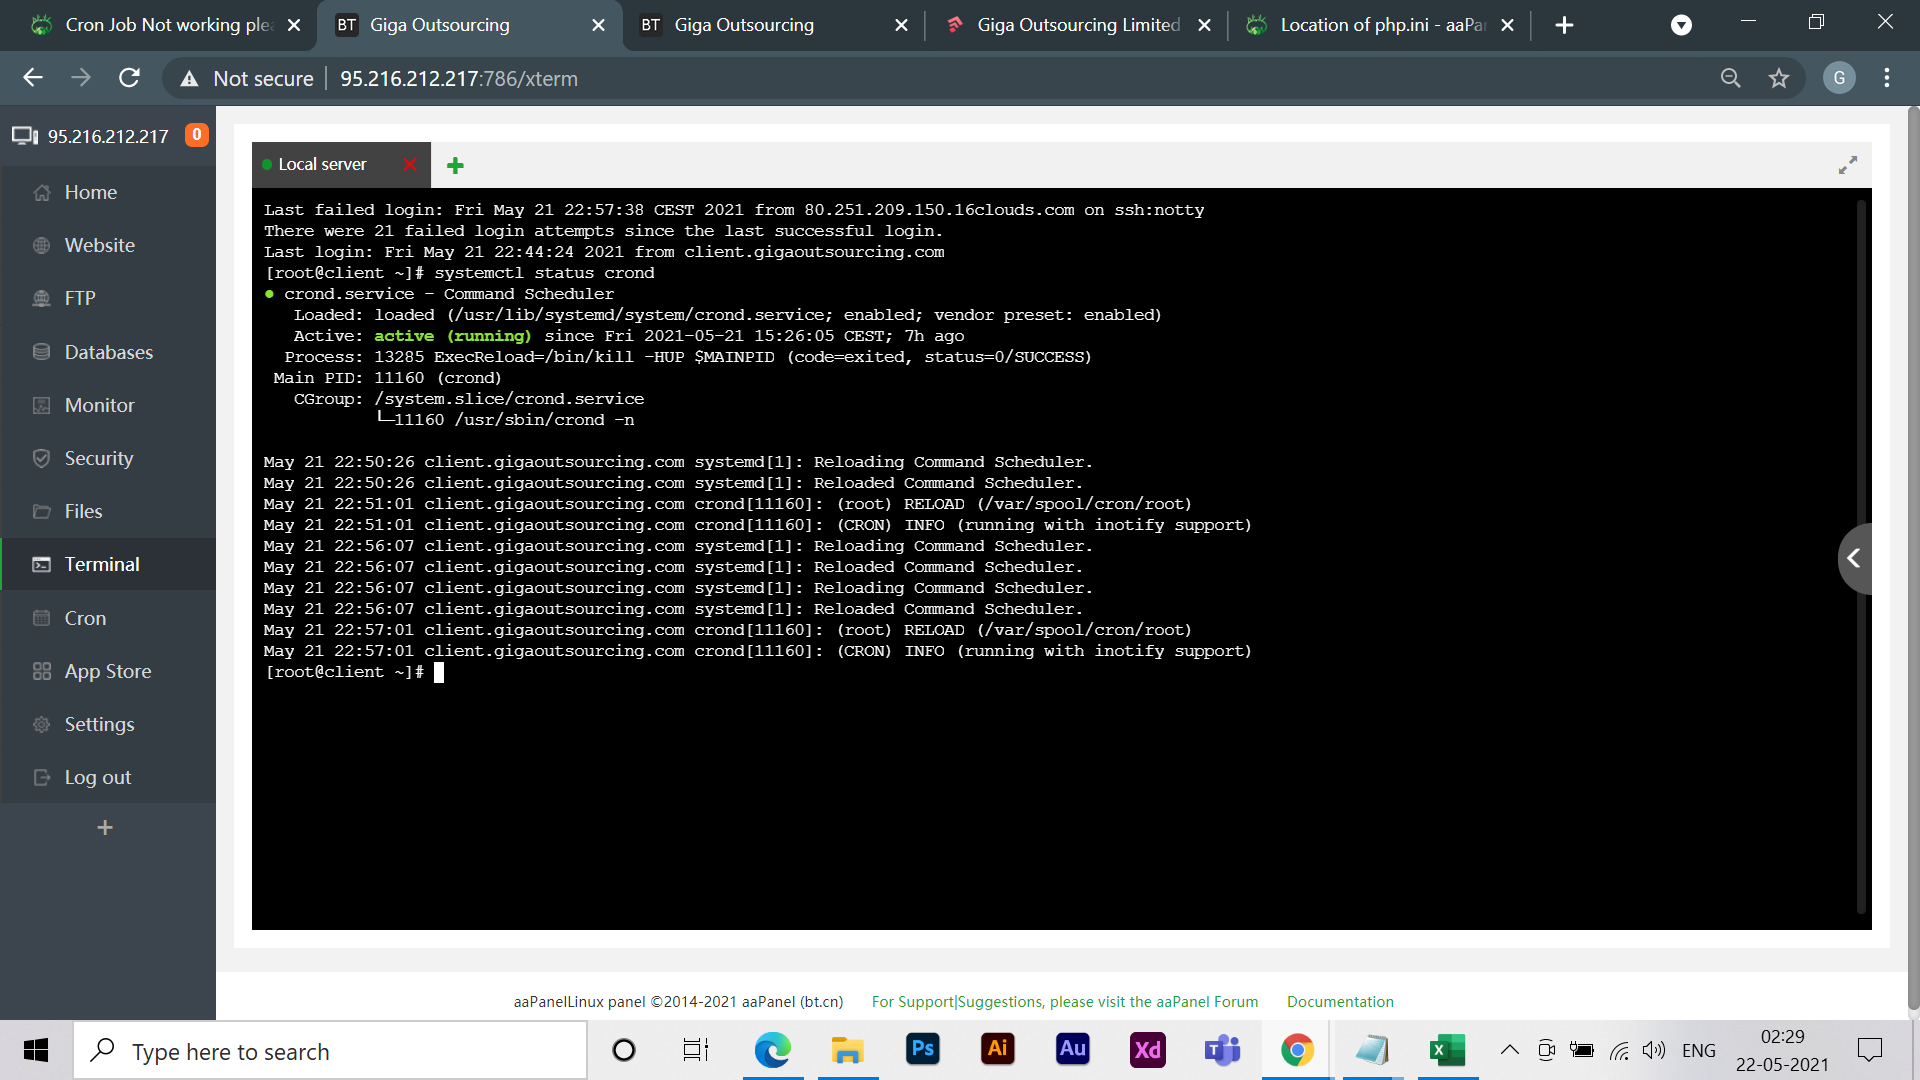Switch to Cron Job Not working tab

(x=167, y=25)
